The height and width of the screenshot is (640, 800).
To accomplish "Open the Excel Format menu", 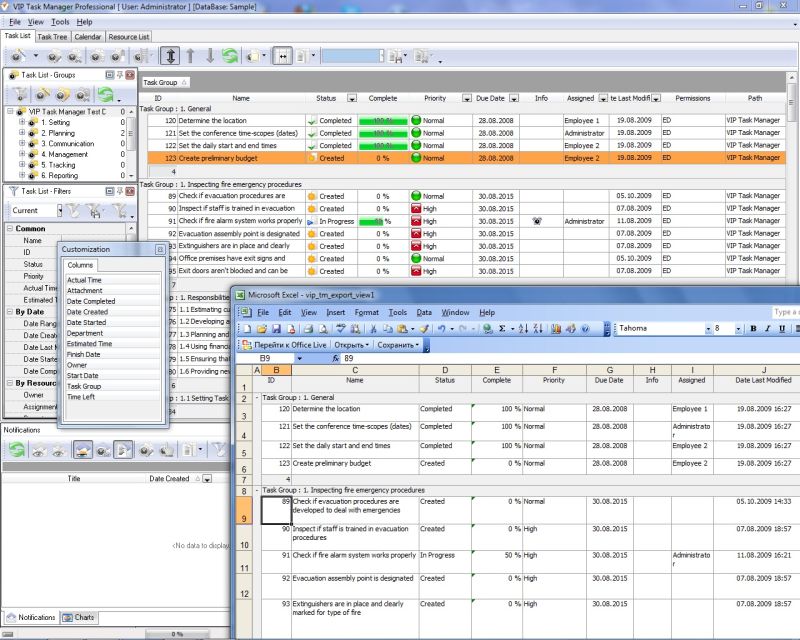I will [x=366, y=312].
